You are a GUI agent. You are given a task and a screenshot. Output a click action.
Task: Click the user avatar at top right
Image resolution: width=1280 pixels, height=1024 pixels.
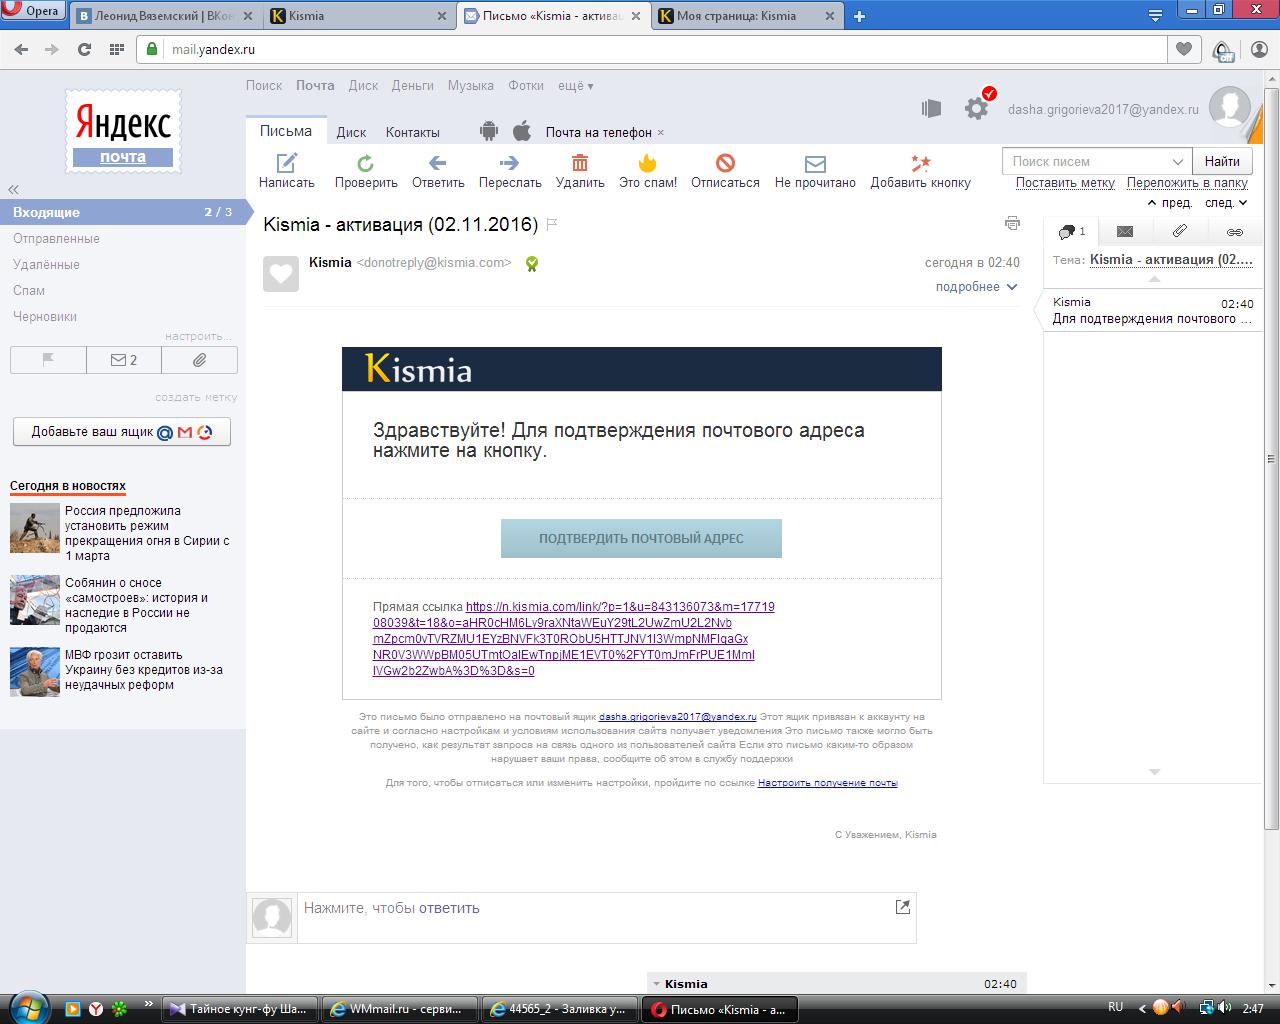tap(1229, 107)
